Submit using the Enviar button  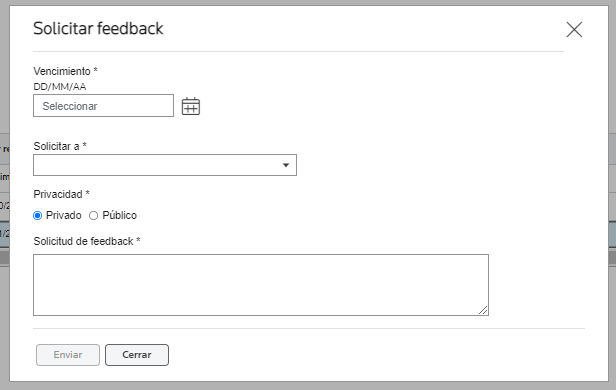68,355
